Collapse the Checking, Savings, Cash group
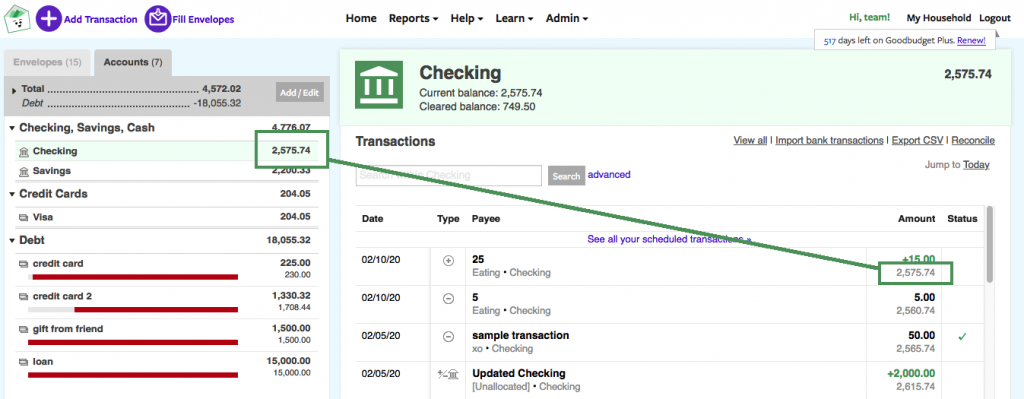 pyautogui.click(x=12, y=128)
